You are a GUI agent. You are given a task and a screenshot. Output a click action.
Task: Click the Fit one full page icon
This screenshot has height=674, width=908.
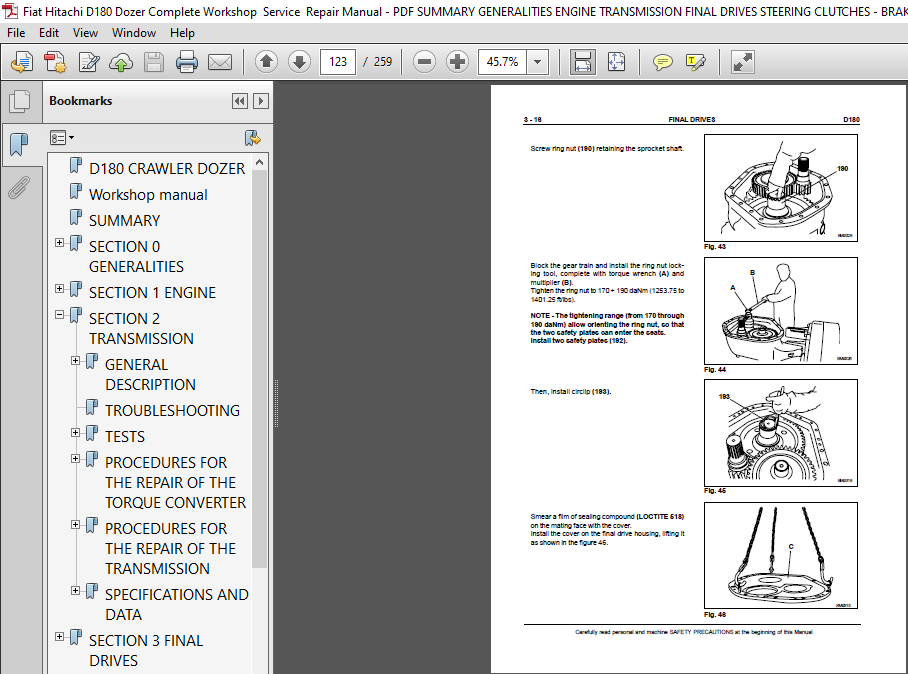point(616,62)
